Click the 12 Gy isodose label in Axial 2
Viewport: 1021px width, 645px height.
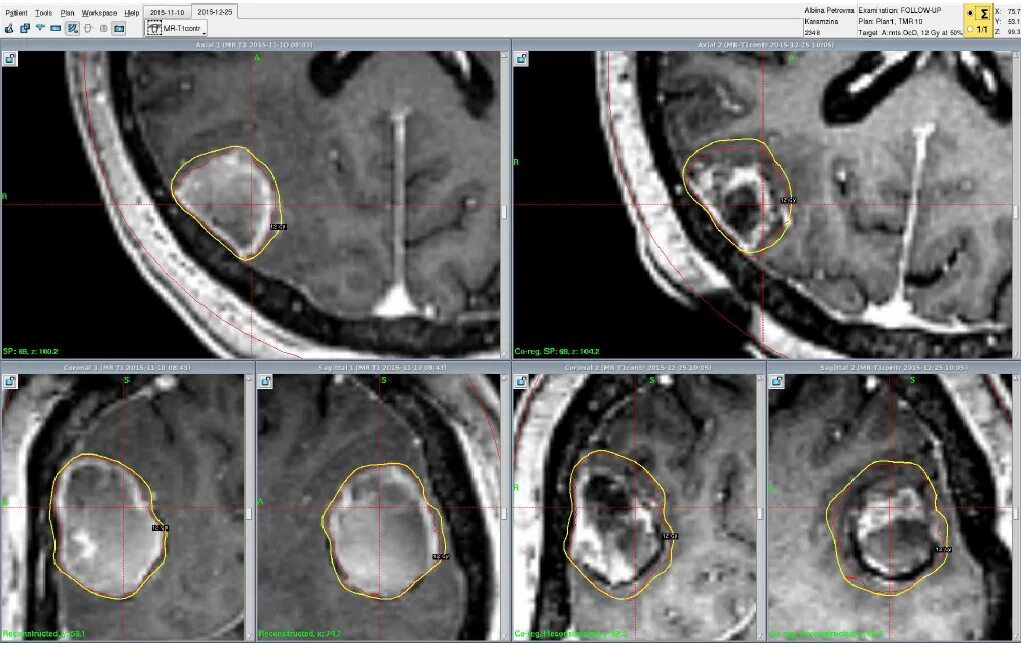click(x=789, y=200)
